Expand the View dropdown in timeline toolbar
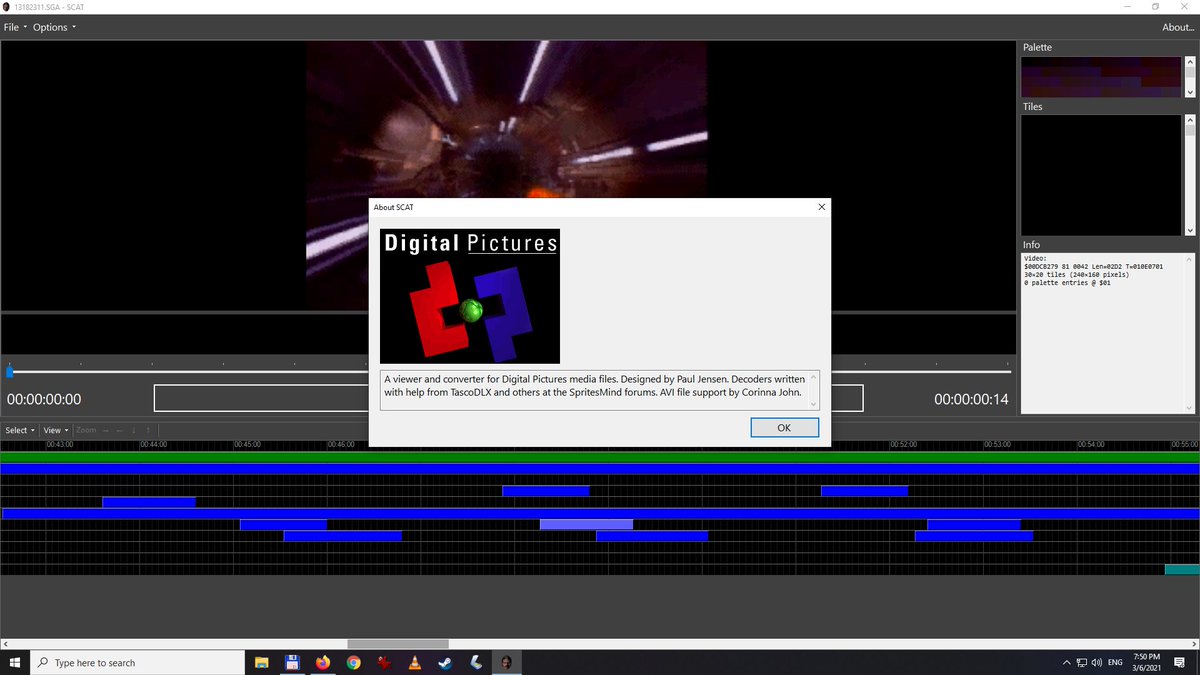1200x675 pixels. [x=56, y=430]
